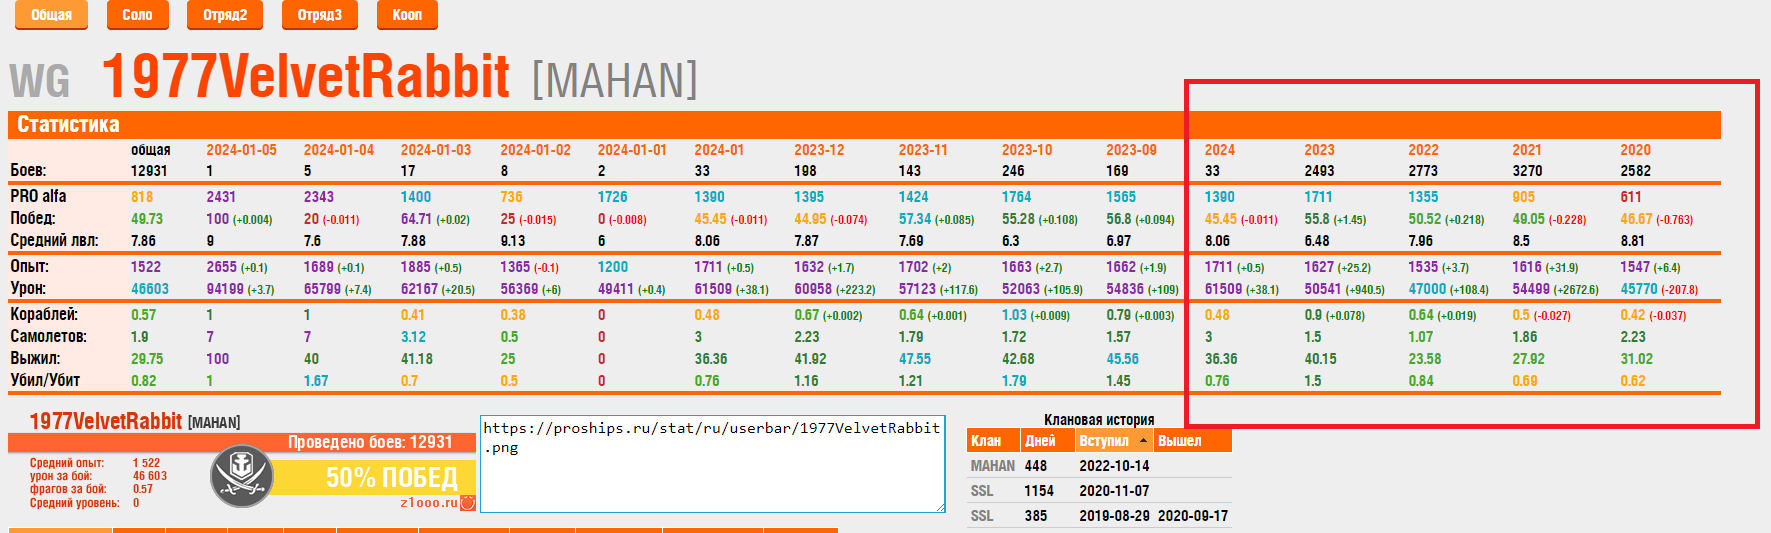This screenshot has width=1771, height=533.
Task: Sort clan history by Клан column
Action: [x=986, y=441]
